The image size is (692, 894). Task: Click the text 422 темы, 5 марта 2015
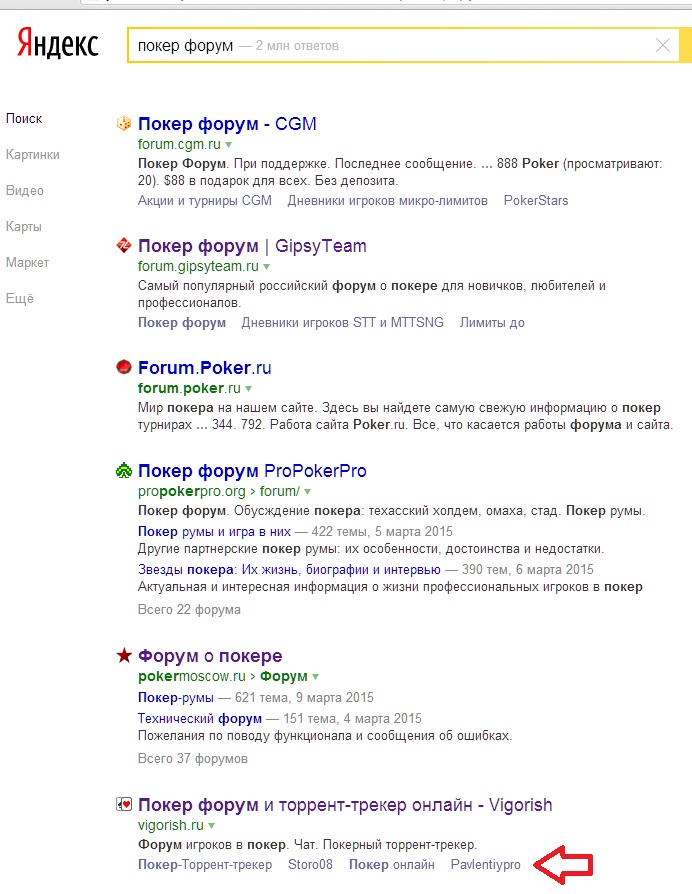click(382, 532)
